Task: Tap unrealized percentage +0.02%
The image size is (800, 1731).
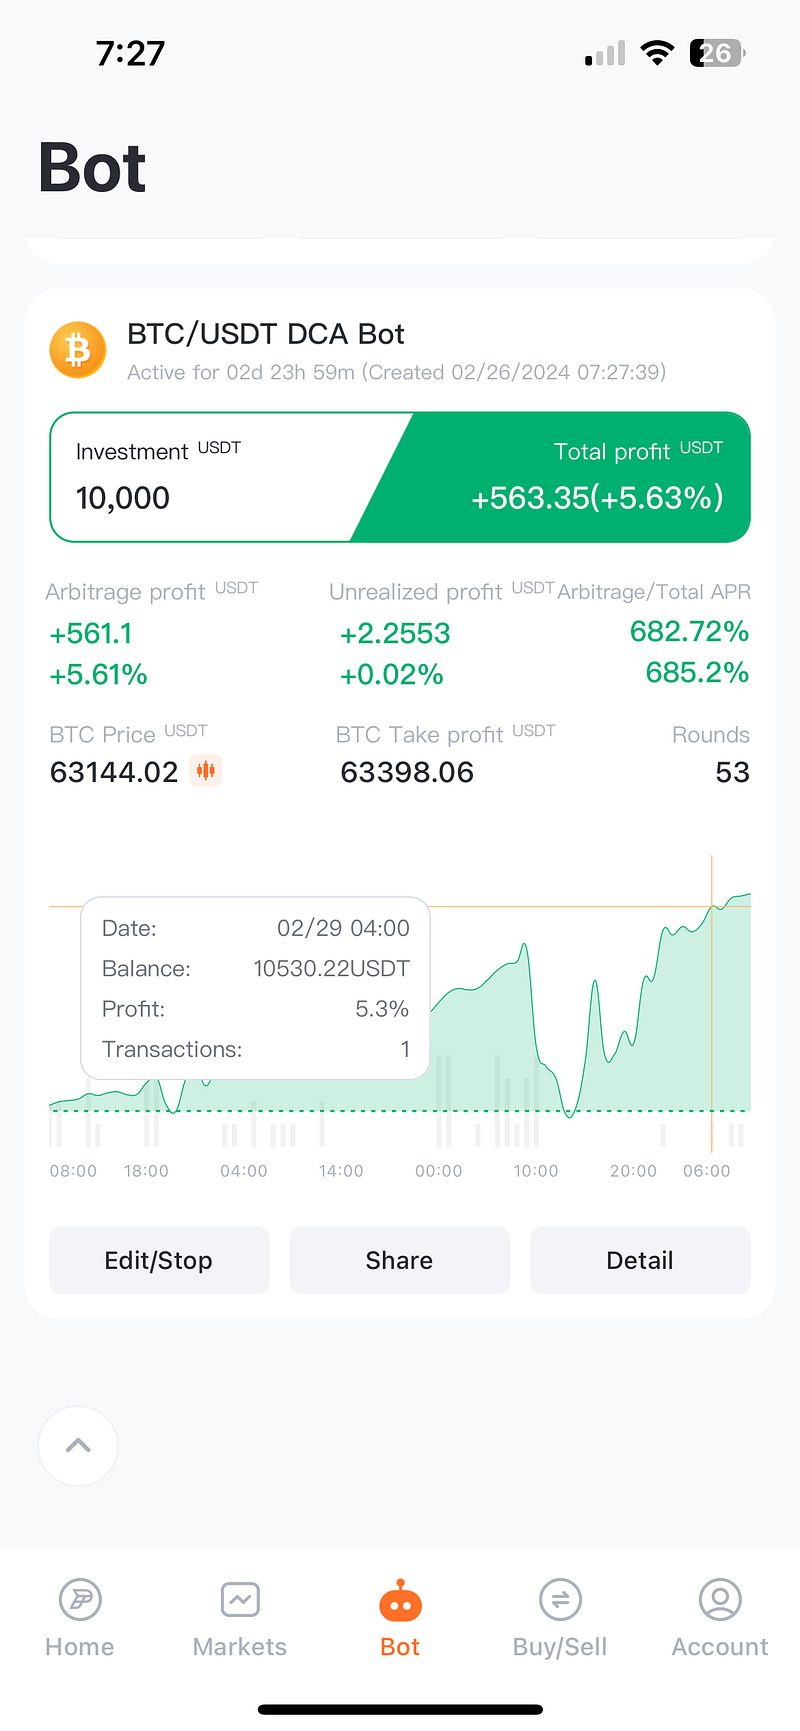Action: [391, 675]
